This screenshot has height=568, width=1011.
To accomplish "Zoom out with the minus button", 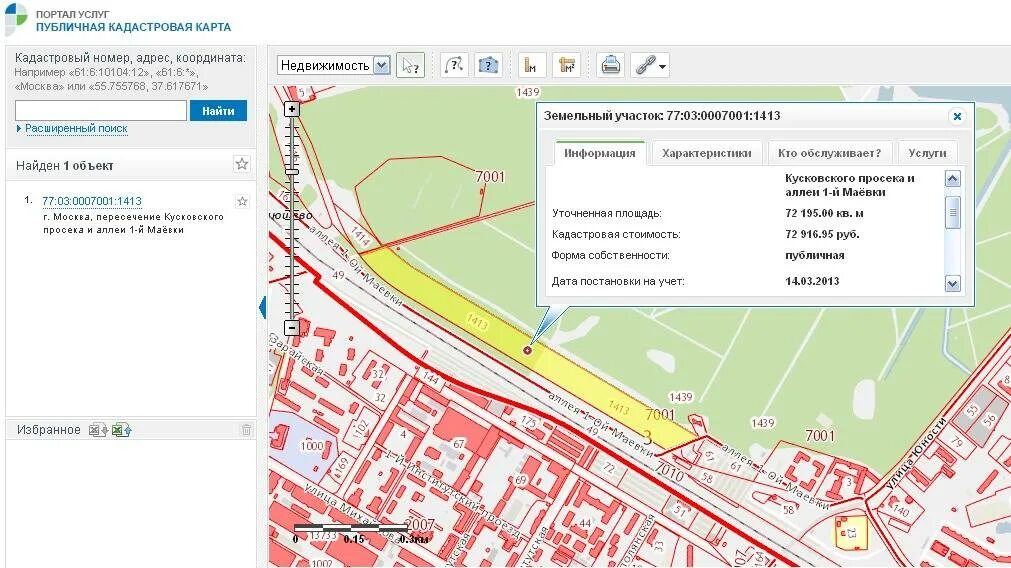I will point(291,328).
